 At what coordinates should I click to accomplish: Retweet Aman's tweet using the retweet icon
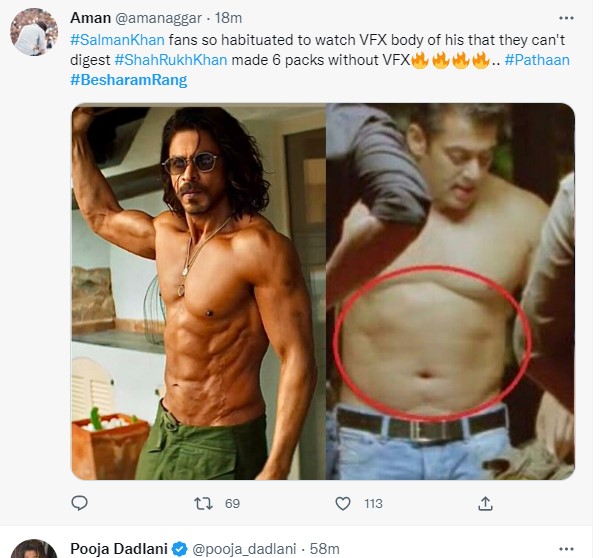203,503
